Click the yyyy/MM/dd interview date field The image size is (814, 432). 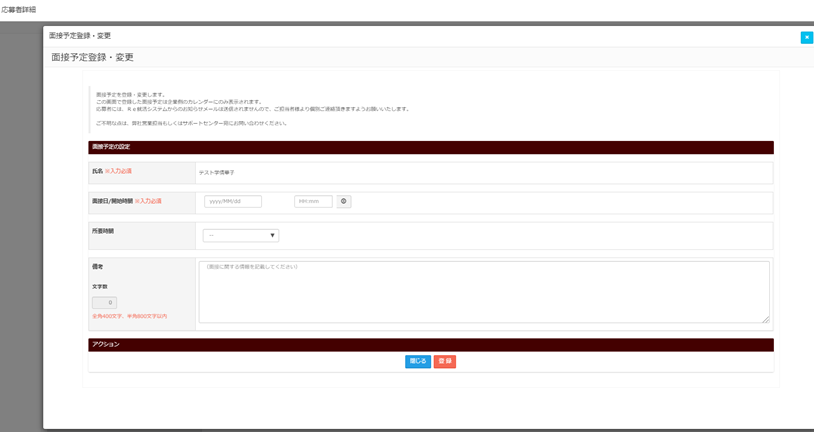[x=233, y=201]
